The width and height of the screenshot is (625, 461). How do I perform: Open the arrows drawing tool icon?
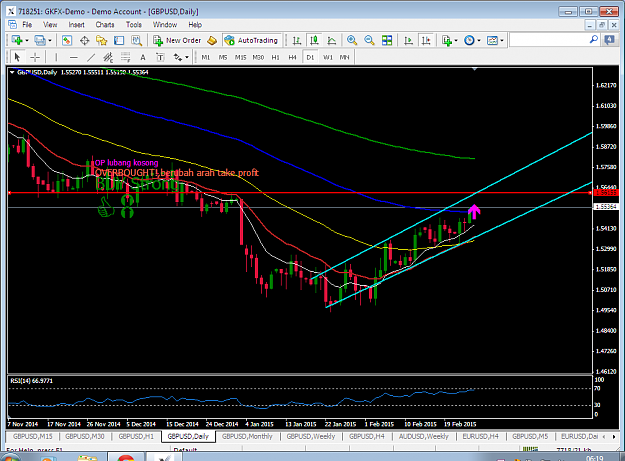click(177, 57)
